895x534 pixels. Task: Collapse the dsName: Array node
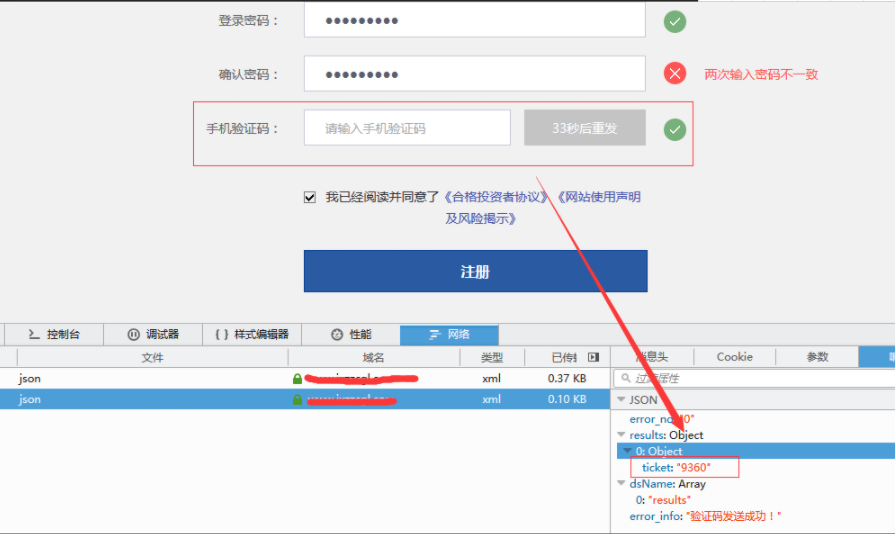pyautogui.click(x=622, y=483)
